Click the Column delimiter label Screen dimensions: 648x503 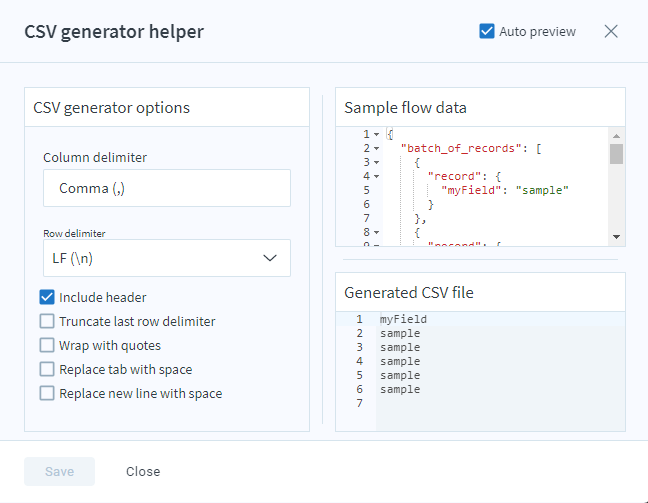95,157
